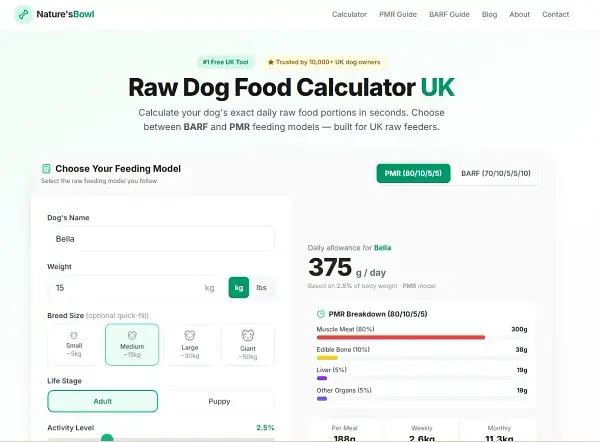
Task: Select the Small breed dog icon
Action: (x=74, y=336)
